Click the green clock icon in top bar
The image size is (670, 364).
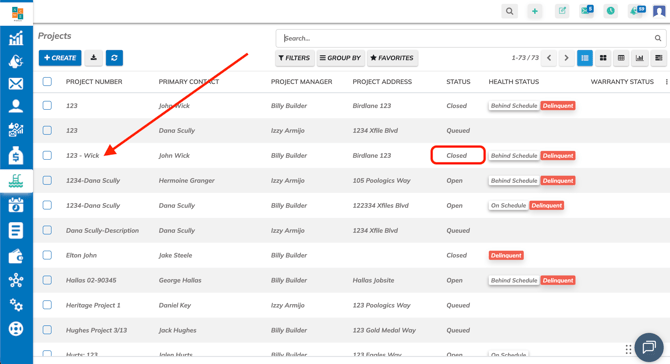[x=611, y=11]
